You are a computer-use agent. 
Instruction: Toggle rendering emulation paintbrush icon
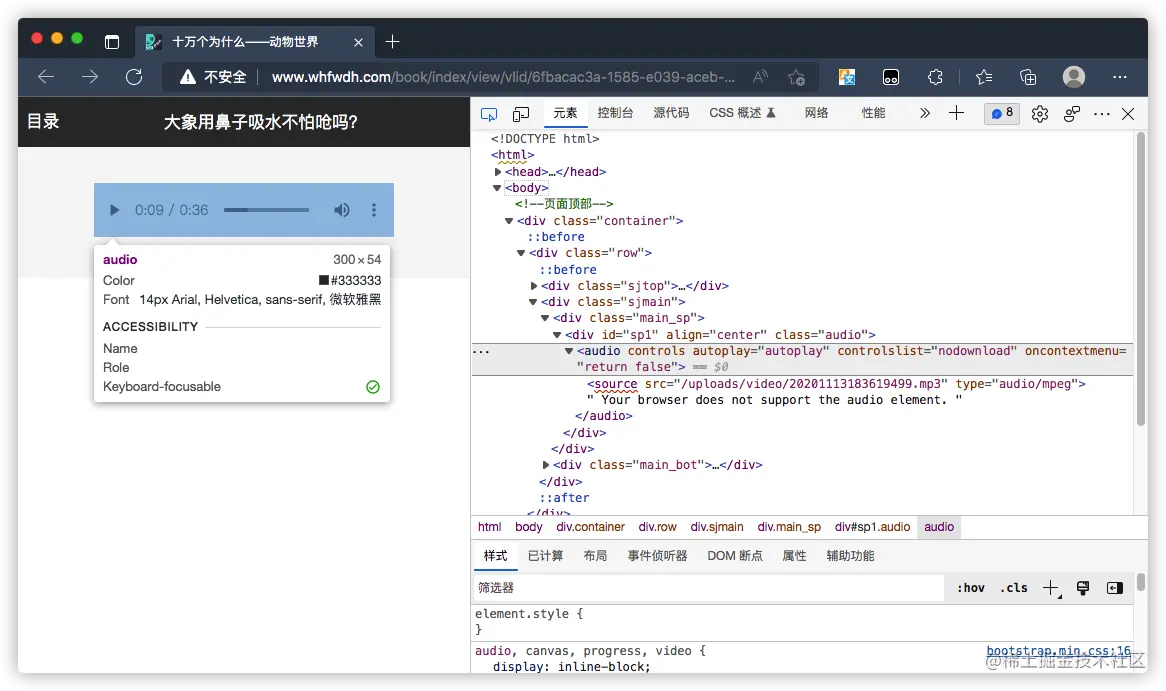[x=1083, y=588]
